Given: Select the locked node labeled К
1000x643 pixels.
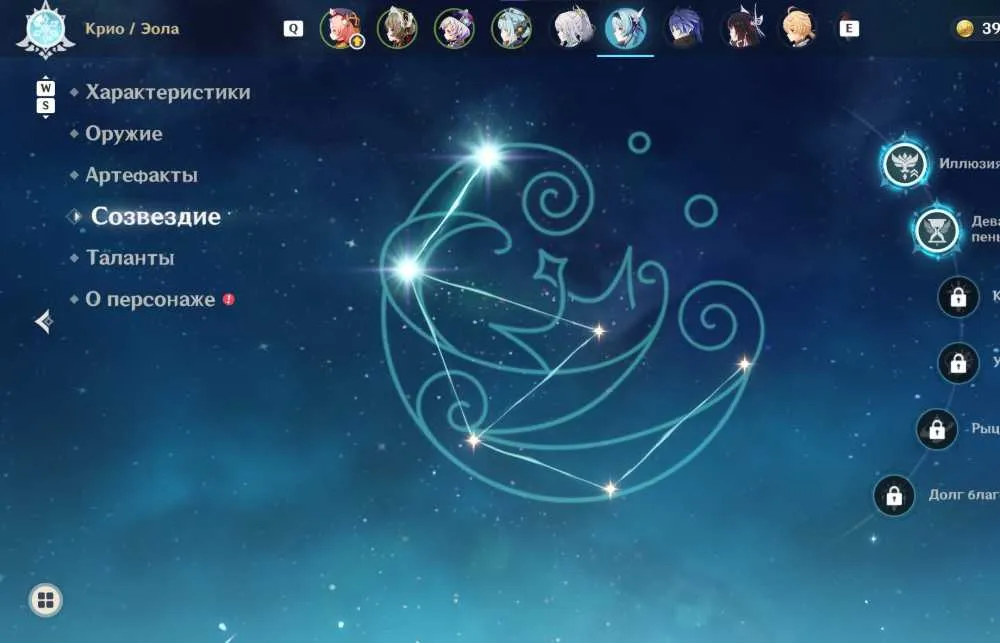Looking at the screenshot, I should pos(958,297).
